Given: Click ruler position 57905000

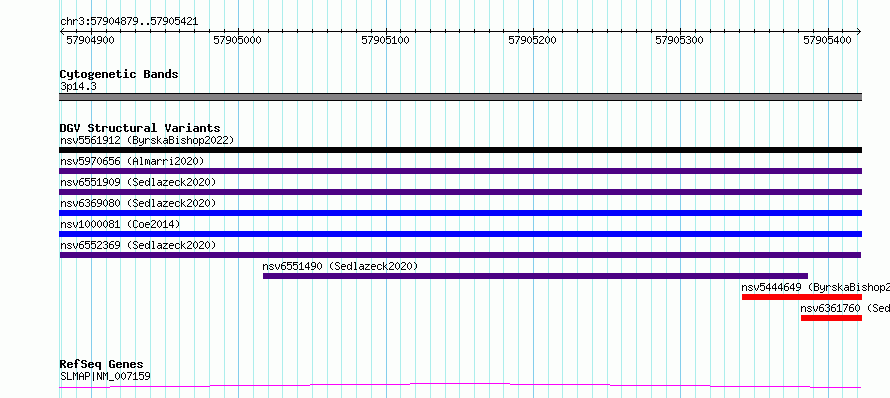Looking at the screenshot, I should pos(237,41).
